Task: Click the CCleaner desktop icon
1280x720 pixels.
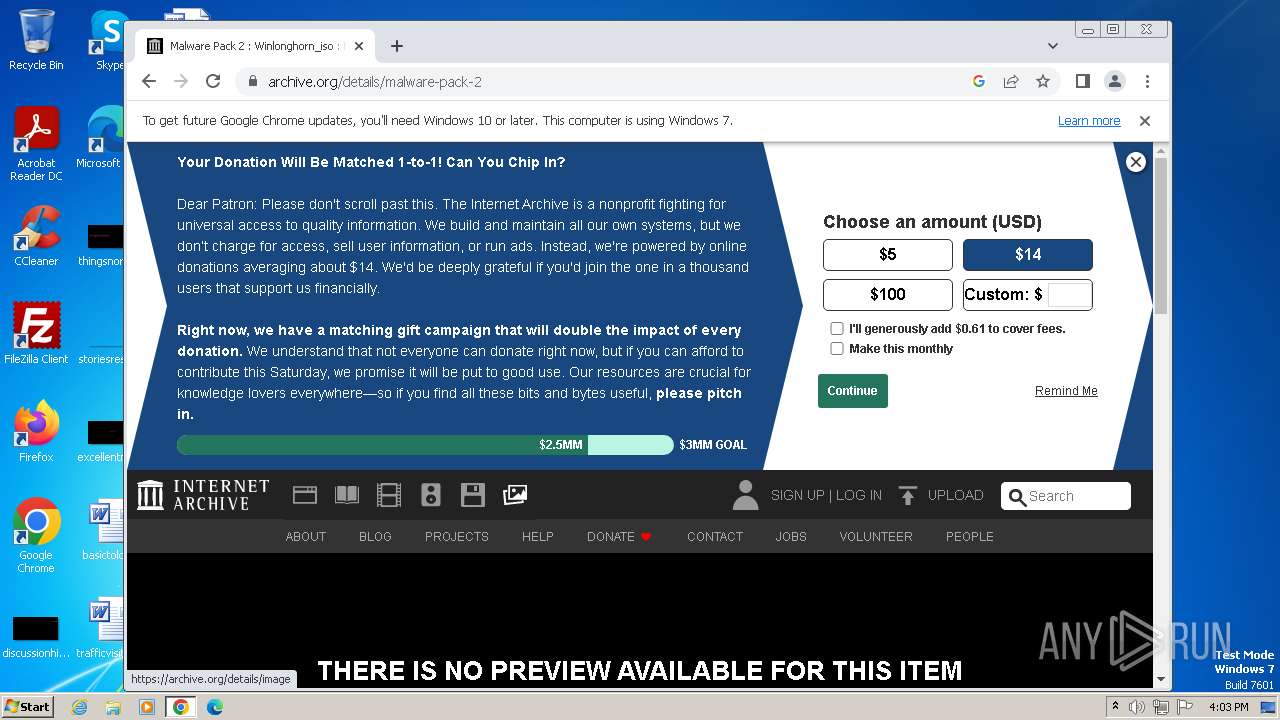Action: pyautogui.click(x=36, y=236)
